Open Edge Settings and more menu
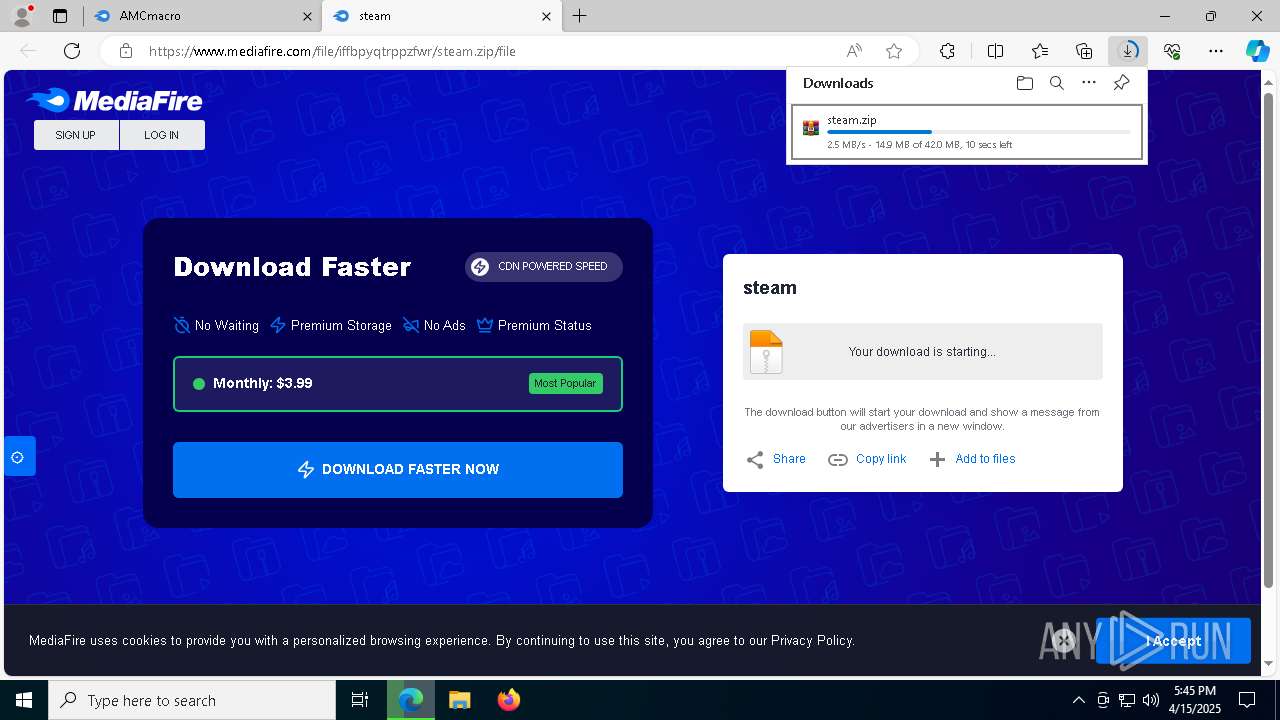Image resolution: width=1280 pixels, height=720 pixels. click(1216, 51)
